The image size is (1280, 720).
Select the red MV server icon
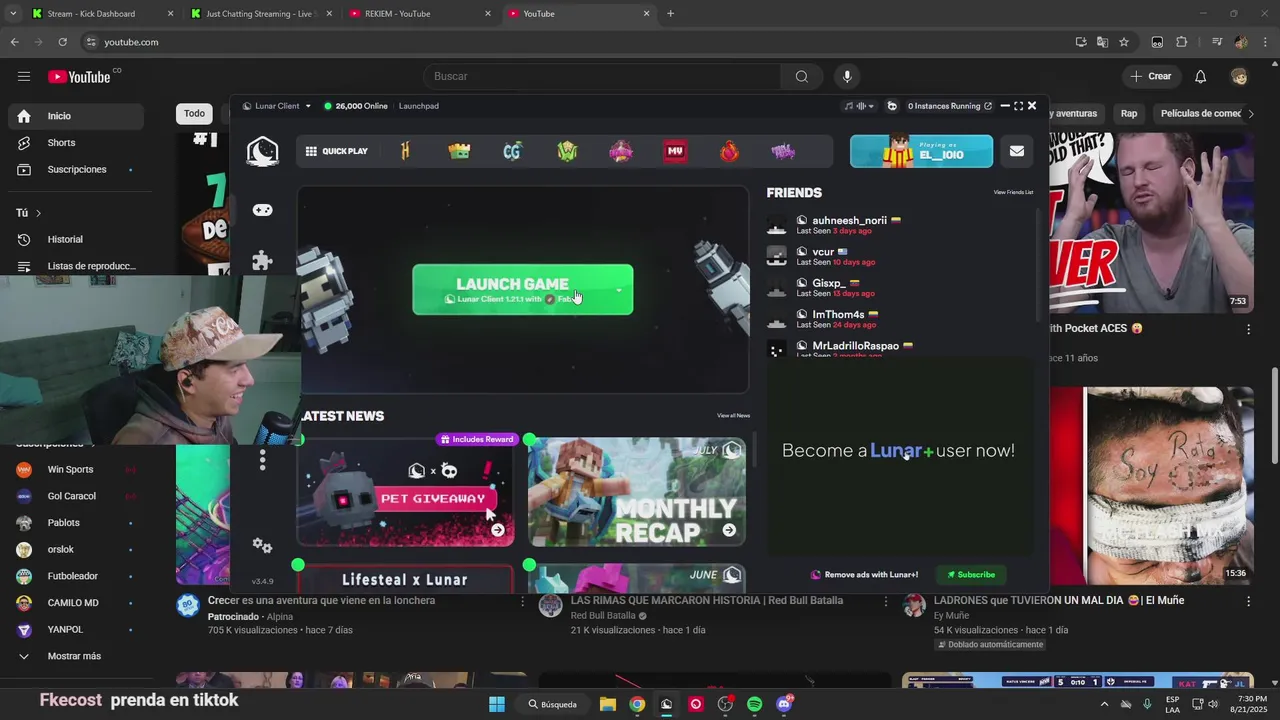(x=675, y=151)
